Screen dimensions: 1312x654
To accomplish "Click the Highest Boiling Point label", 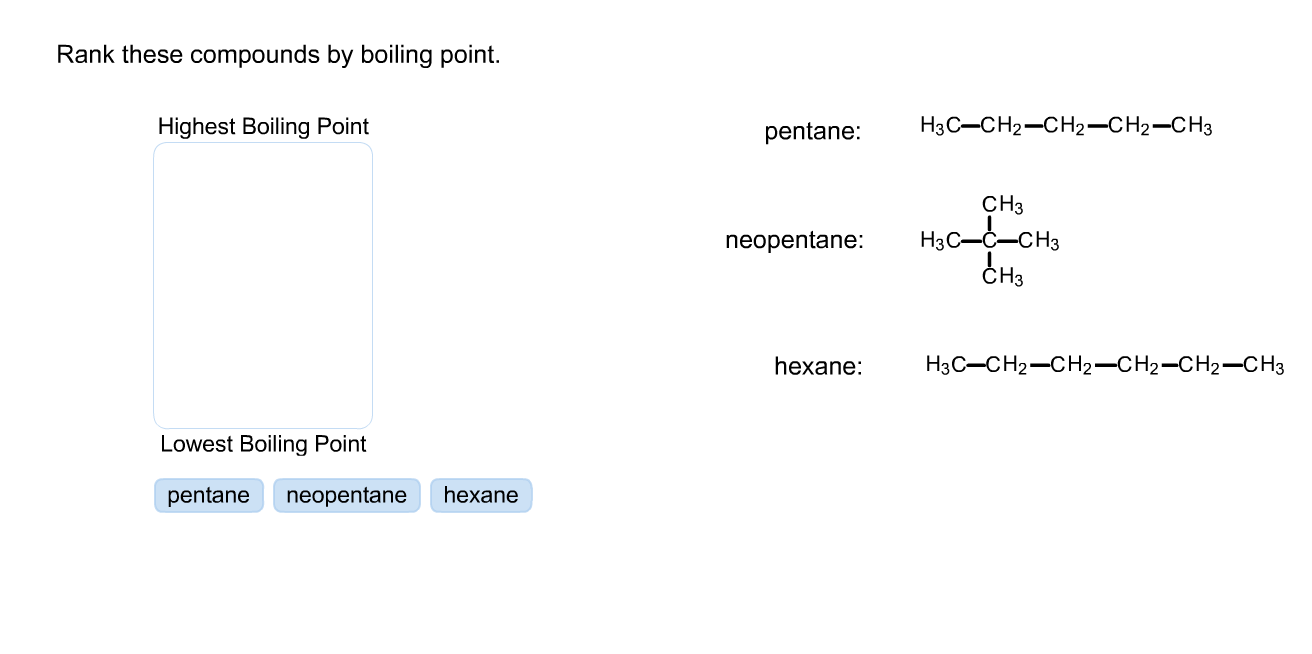I will (x=263, y=126).
